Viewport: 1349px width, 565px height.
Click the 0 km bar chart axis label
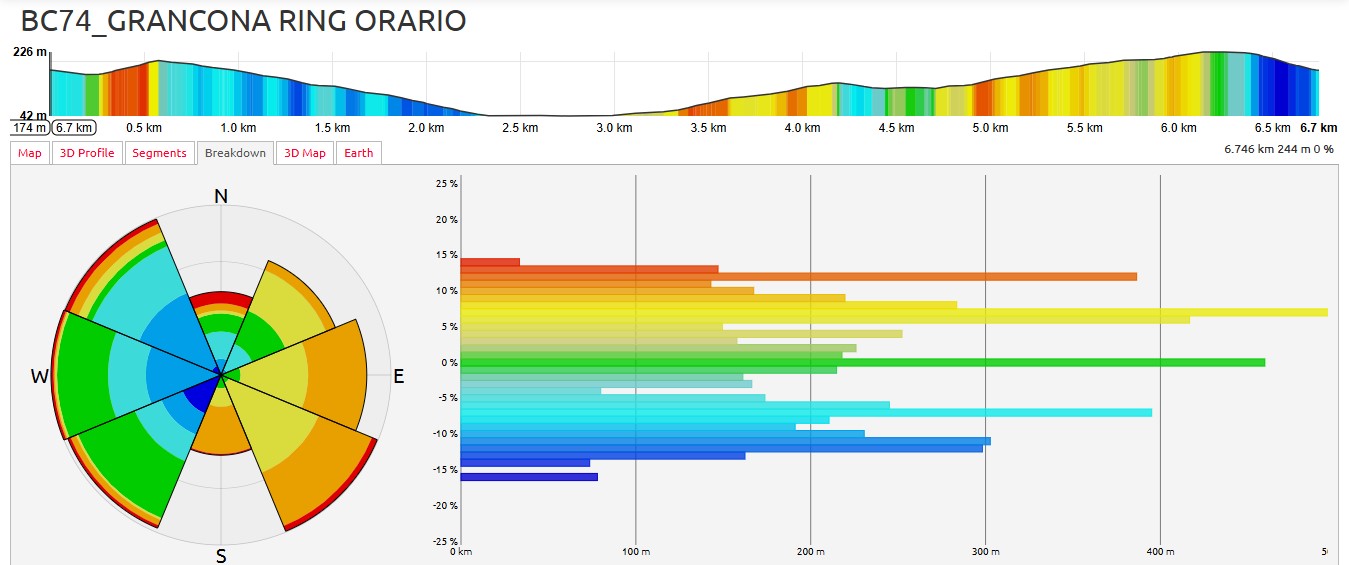[x=460, y=552]
